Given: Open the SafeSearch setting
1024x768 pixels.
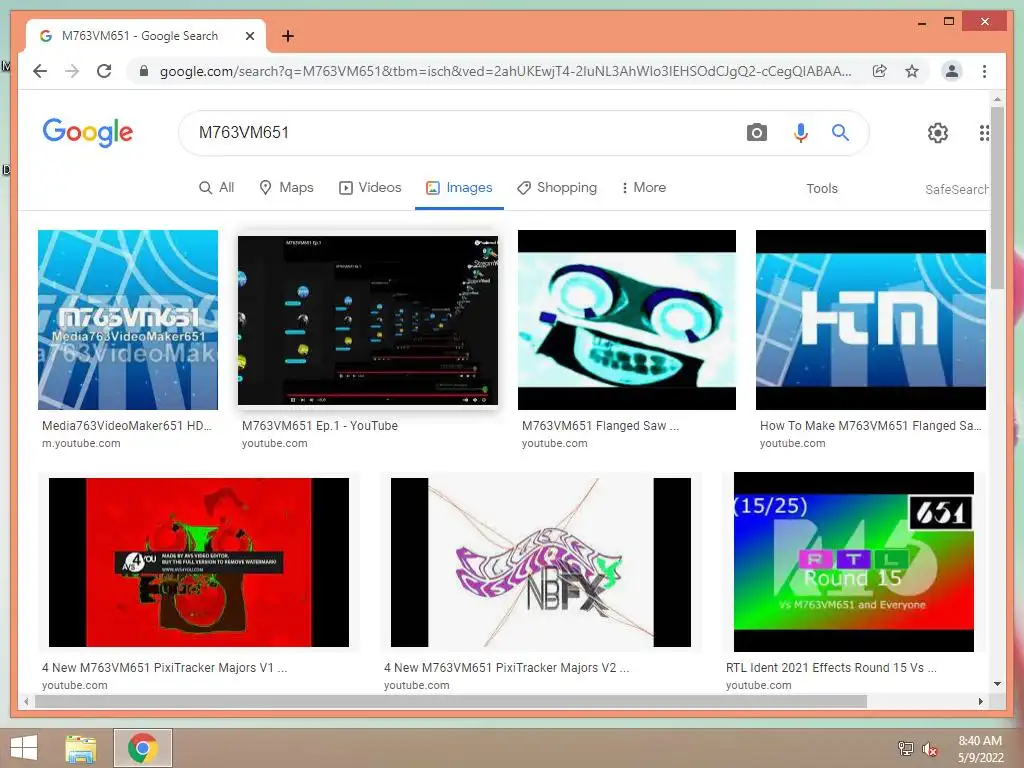Looking at the screenshot, I should coord(956,189).
